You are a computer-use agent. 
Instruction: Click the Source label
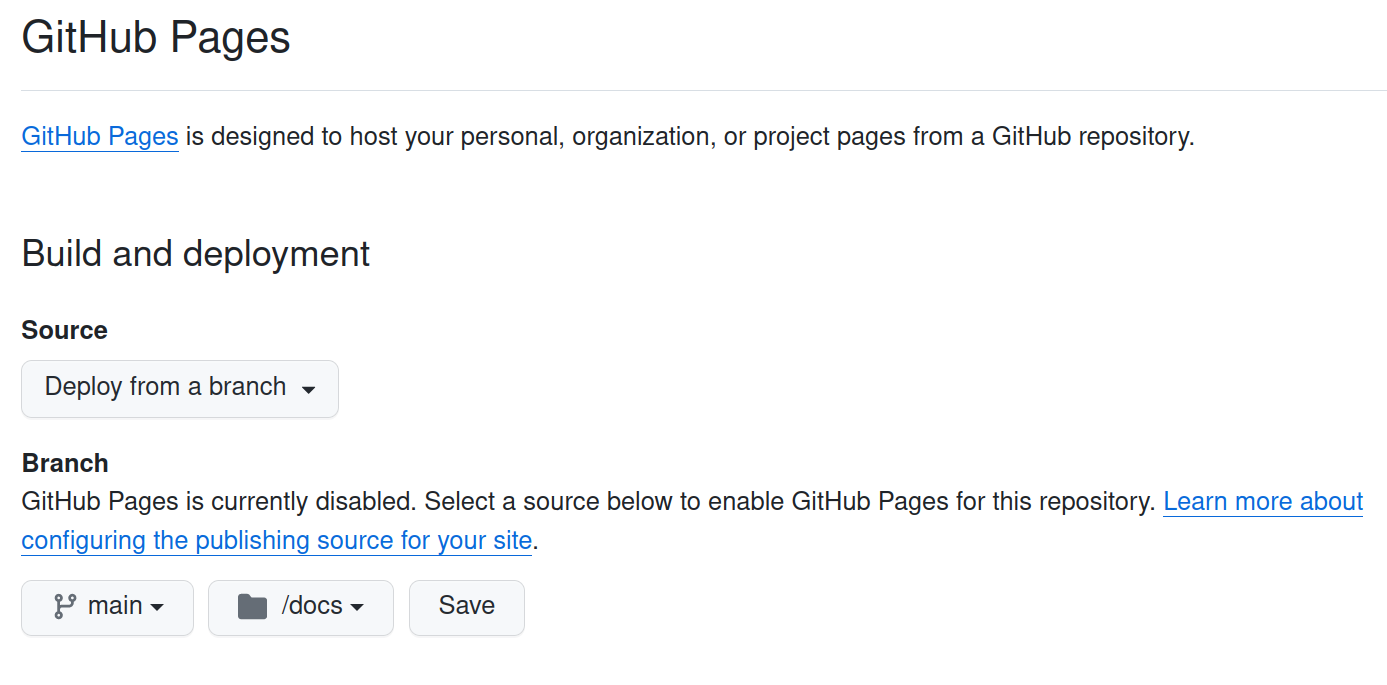[64, 330]
